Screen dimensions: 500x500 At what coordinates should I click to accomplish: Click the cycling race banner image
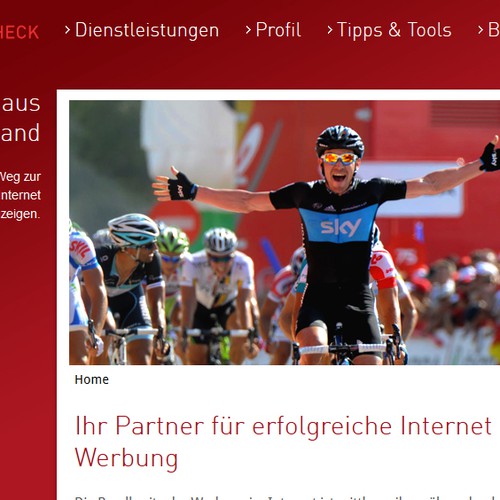pyautogui.click(x=285, y=232)
